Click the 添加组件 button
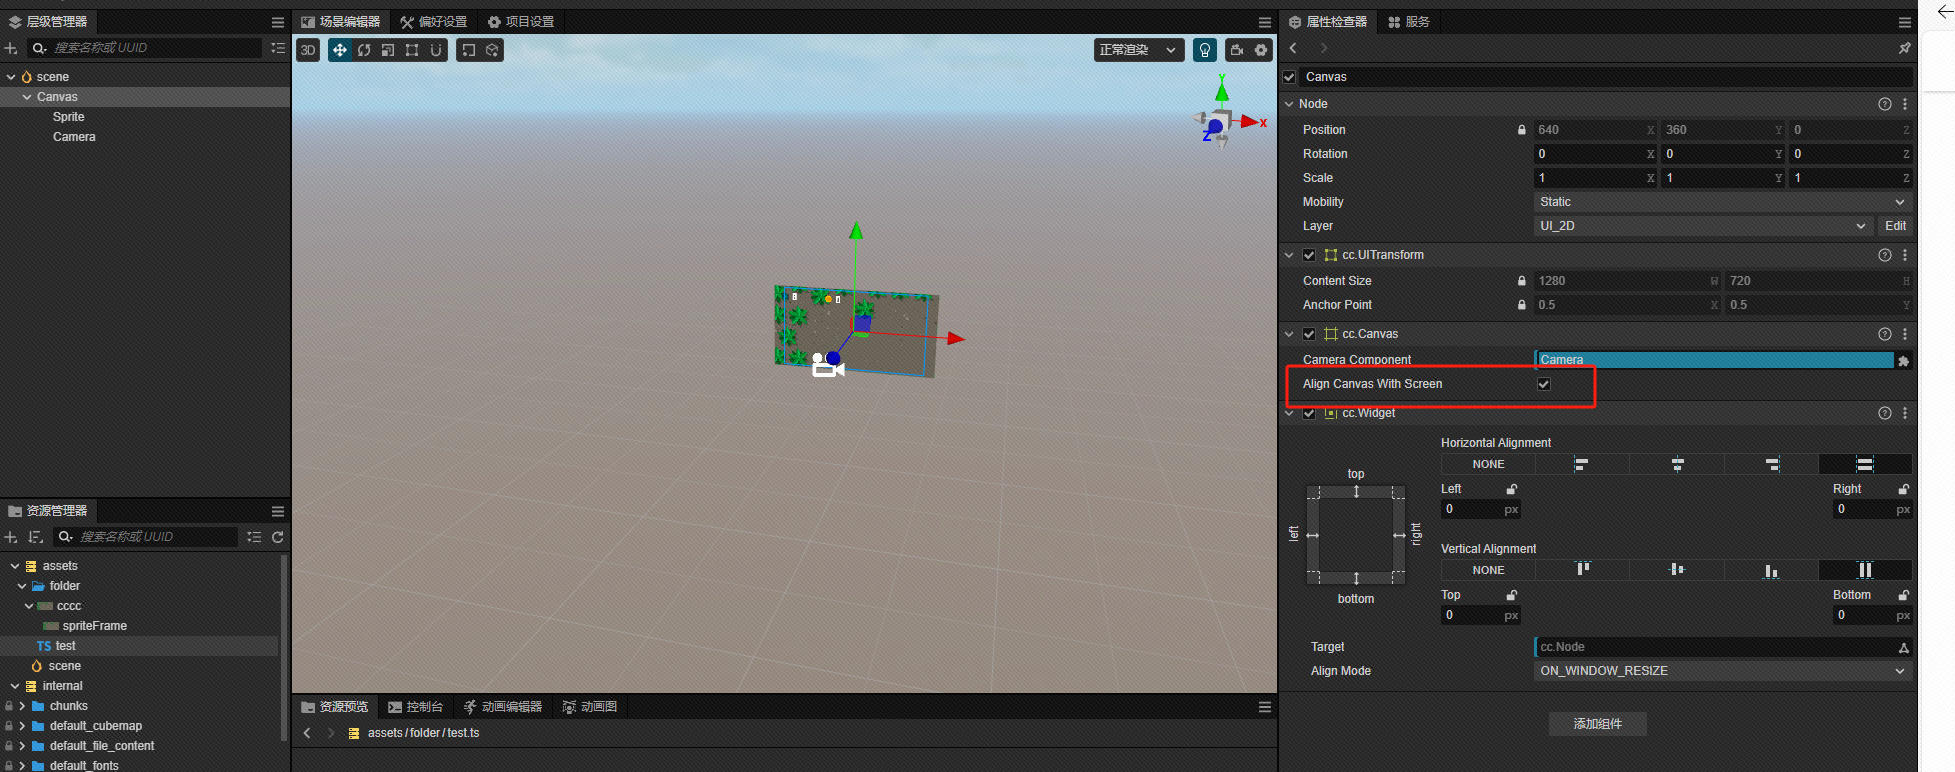Viewport: 1955px width, 772px height. (x=1598, y=724)
